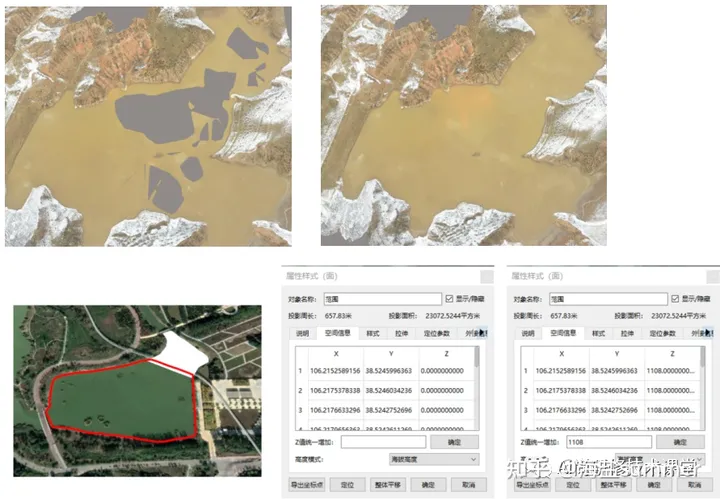Click 定位 button in left dialog
The image size is (720, 499).
tap(348, 485)
